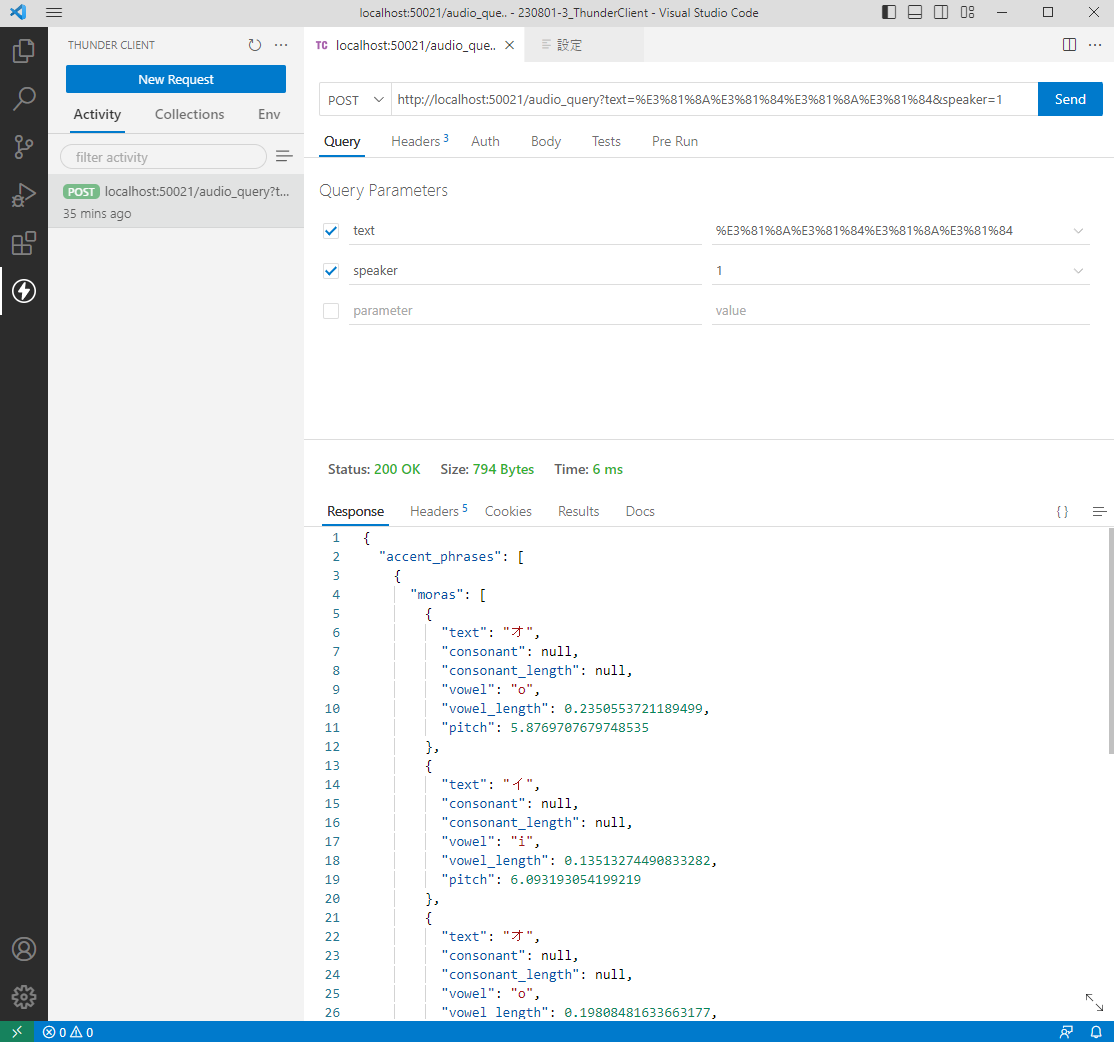The width and height of the screenshot is (1114, 1042).
Task: Select the Thunder Client lightning icon
Action: (23, 291)
